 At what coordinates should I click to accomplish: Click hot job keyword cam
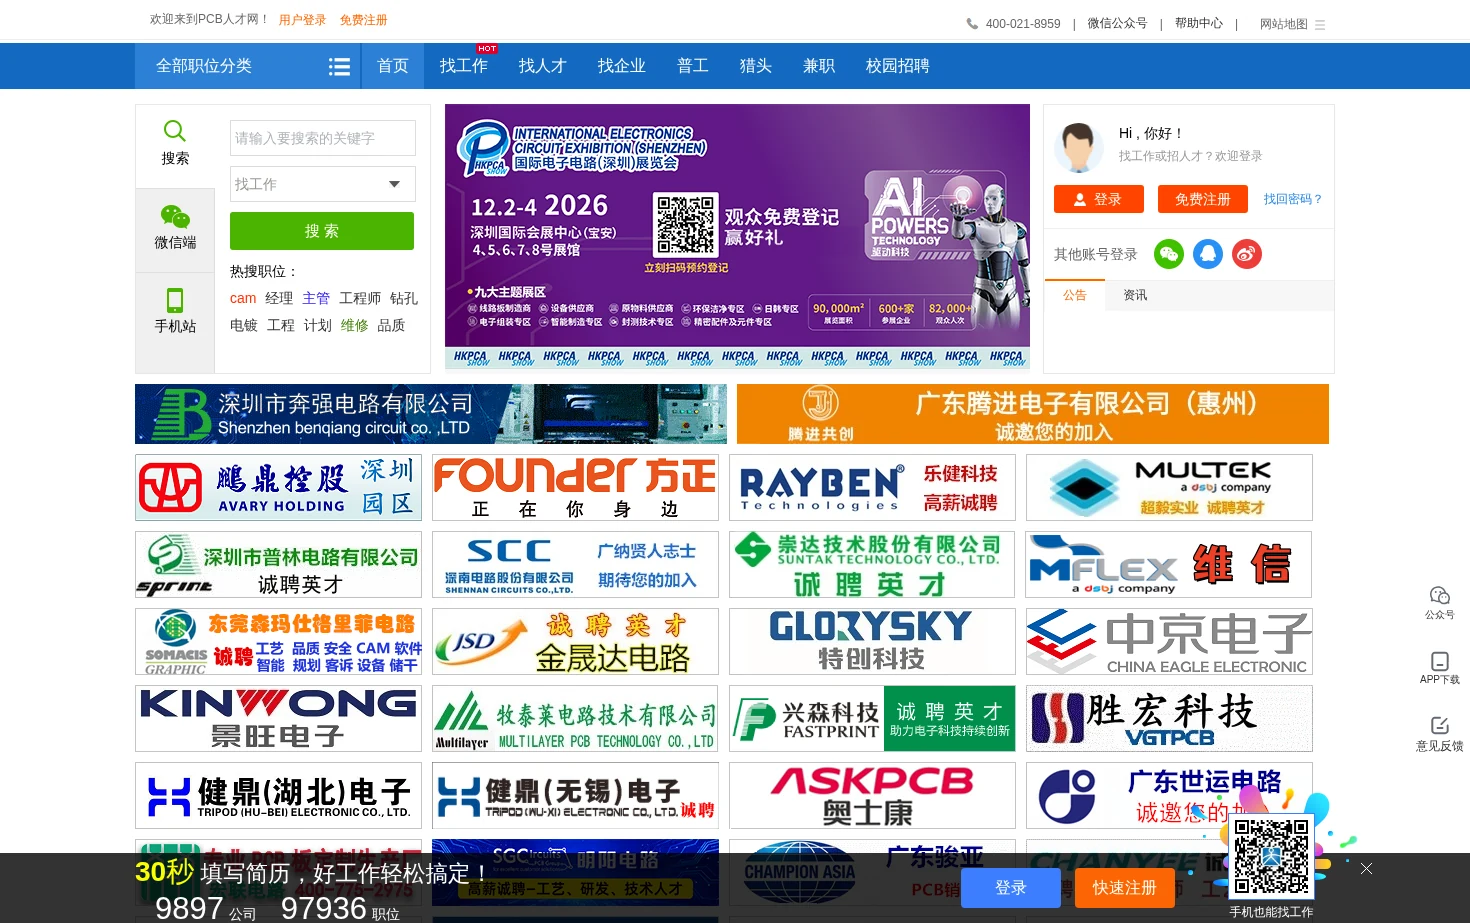click(x=243, y=298)
